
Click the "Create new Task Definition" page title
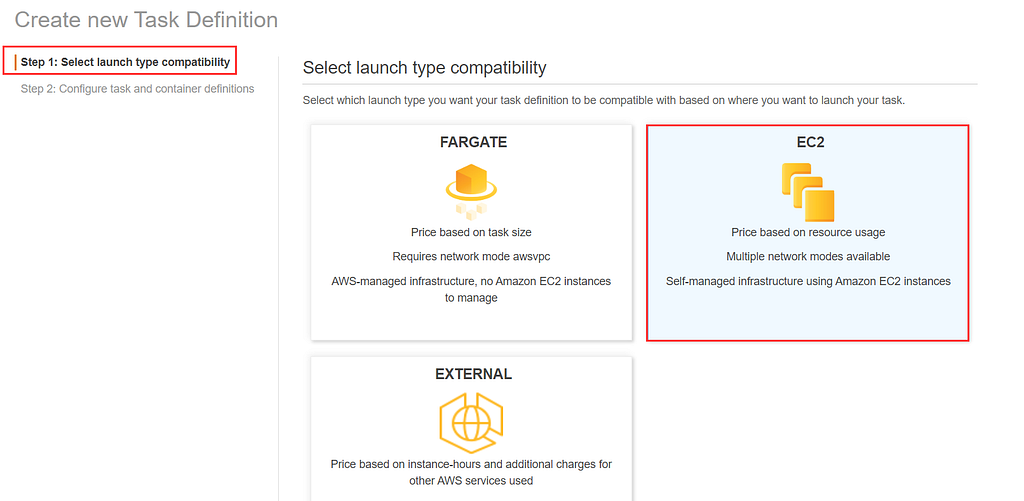[146, 20]
